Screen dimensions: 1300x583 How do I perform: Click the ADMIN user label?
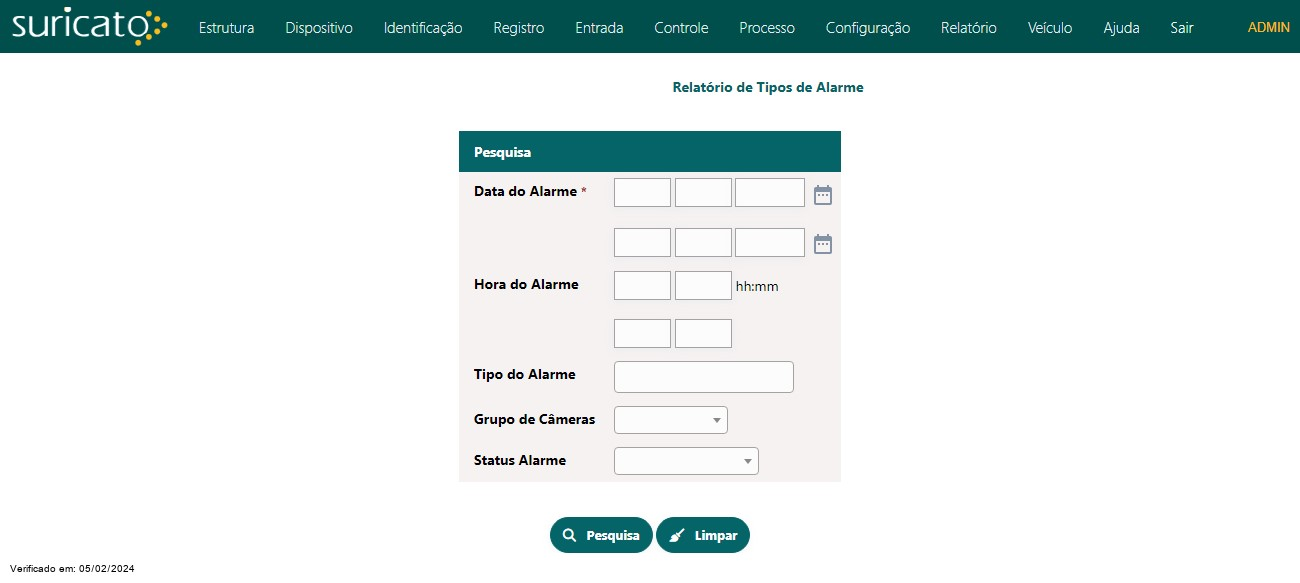coord(1269,28)
